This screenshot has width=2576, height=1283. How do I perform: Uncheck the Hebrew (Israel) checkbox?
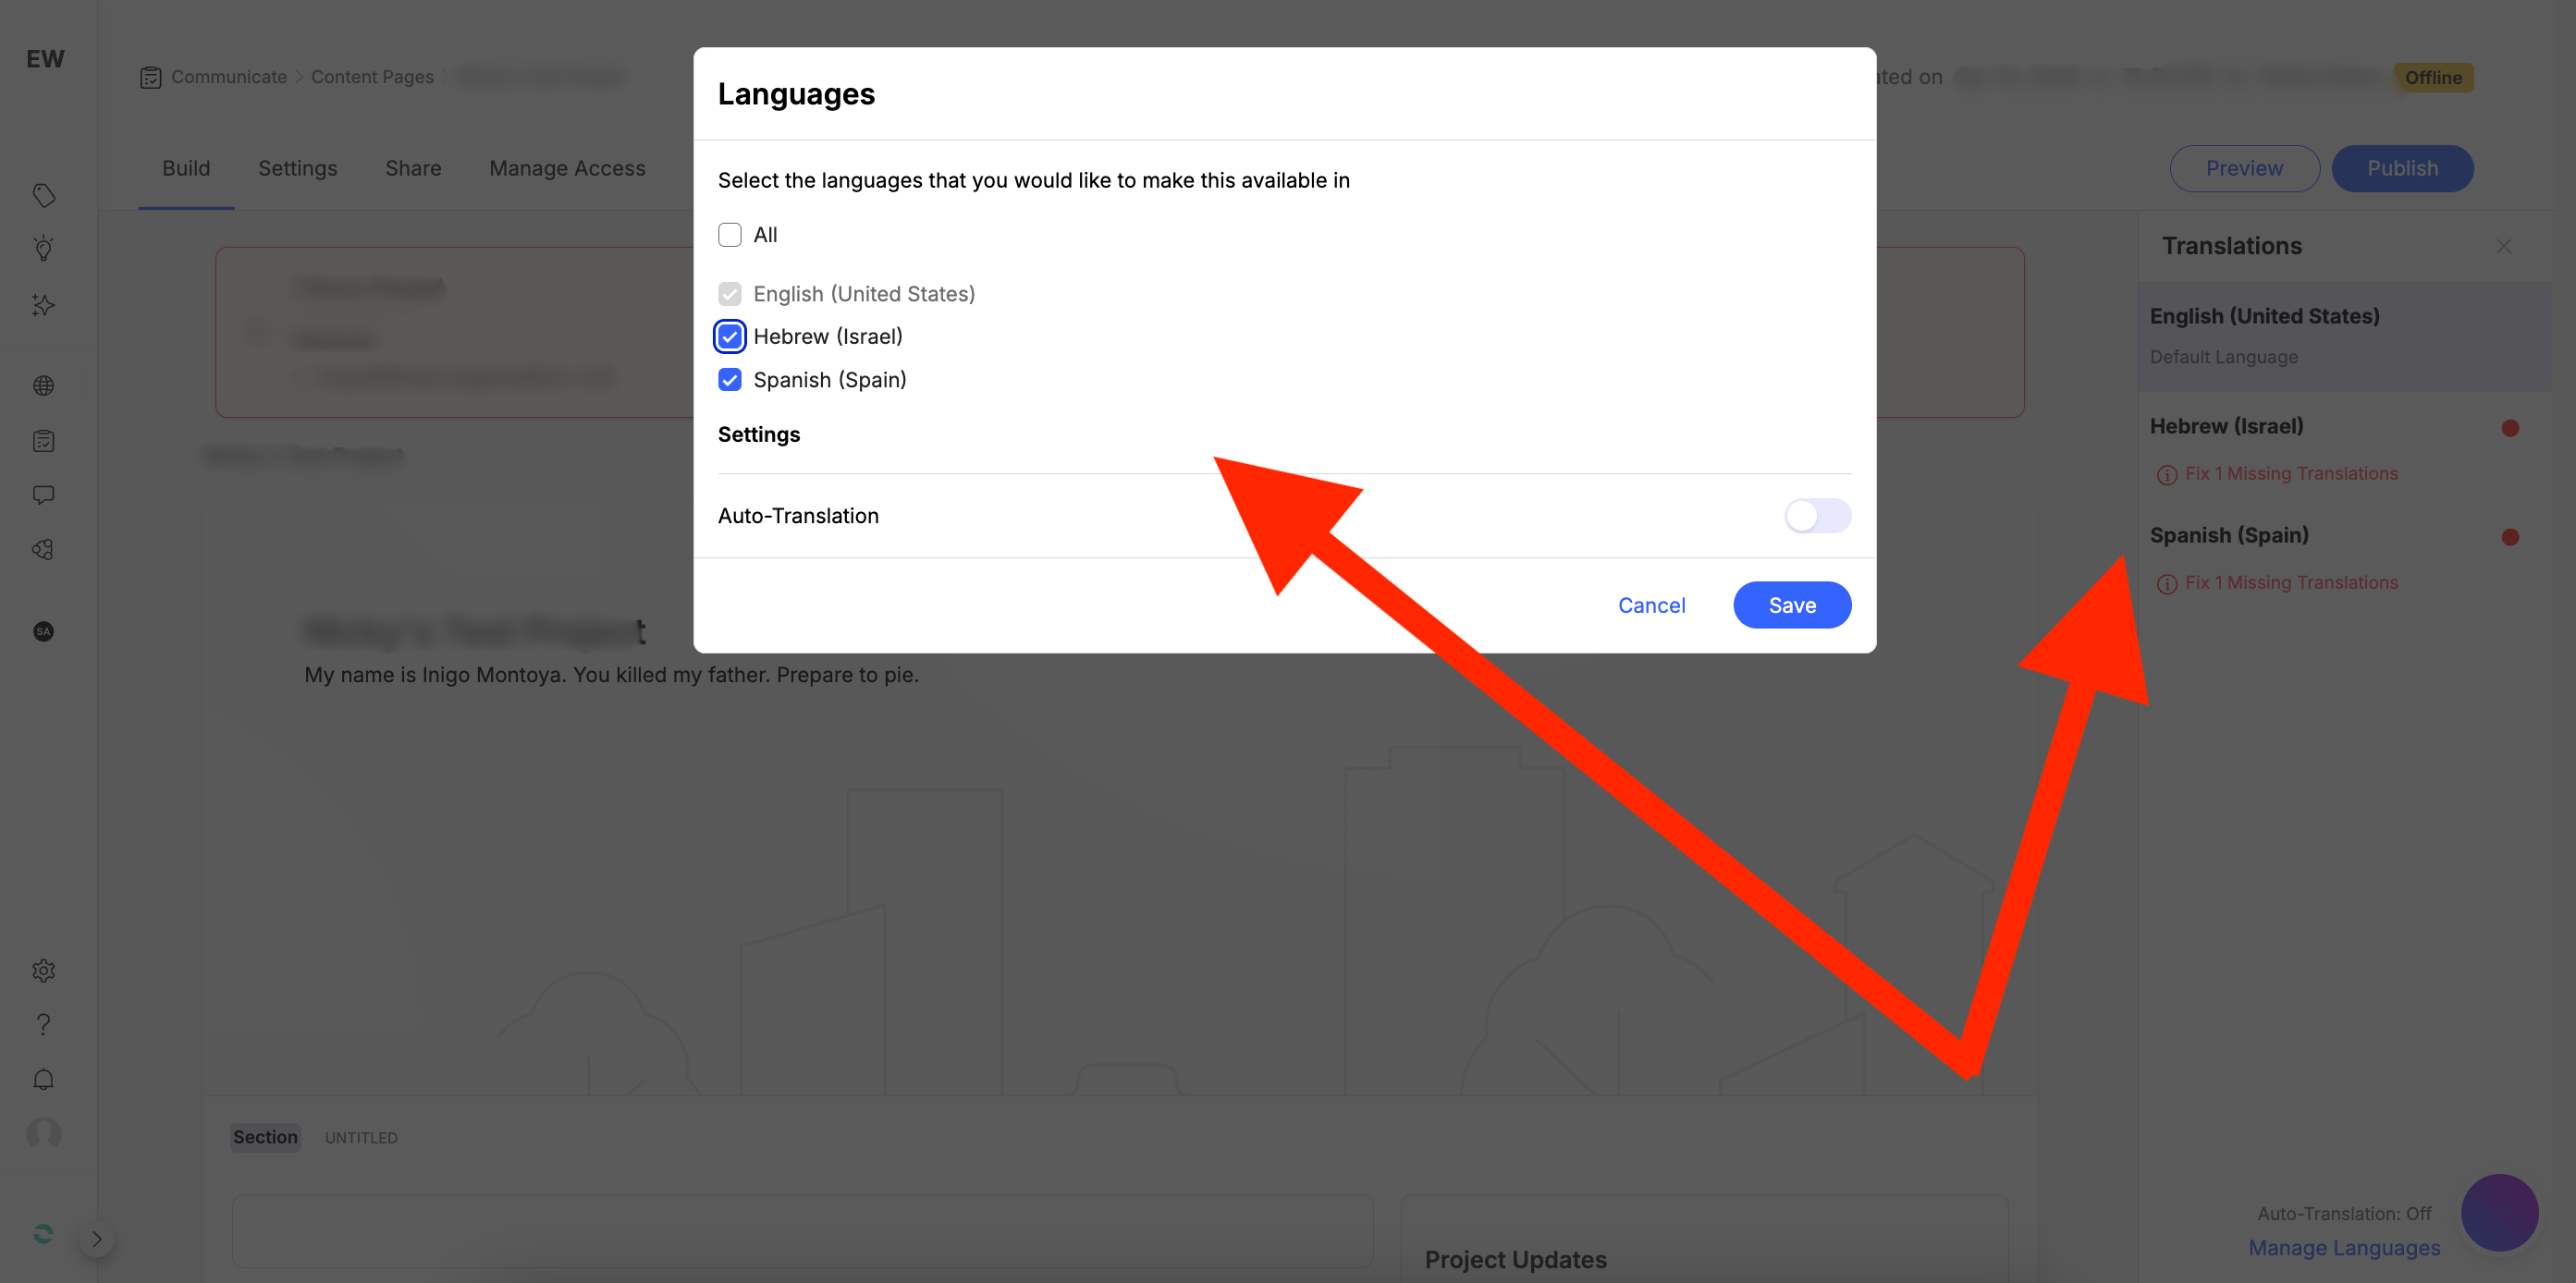tap(730, 337)
